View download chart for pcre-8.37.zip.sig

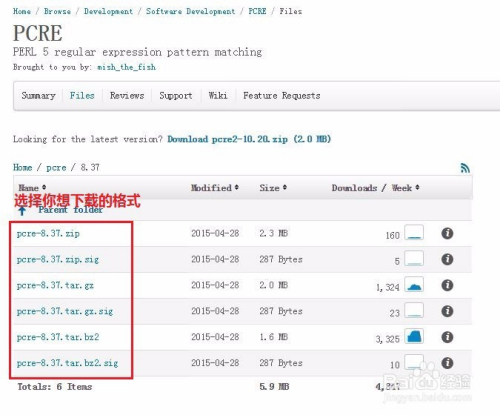(414, 258)
